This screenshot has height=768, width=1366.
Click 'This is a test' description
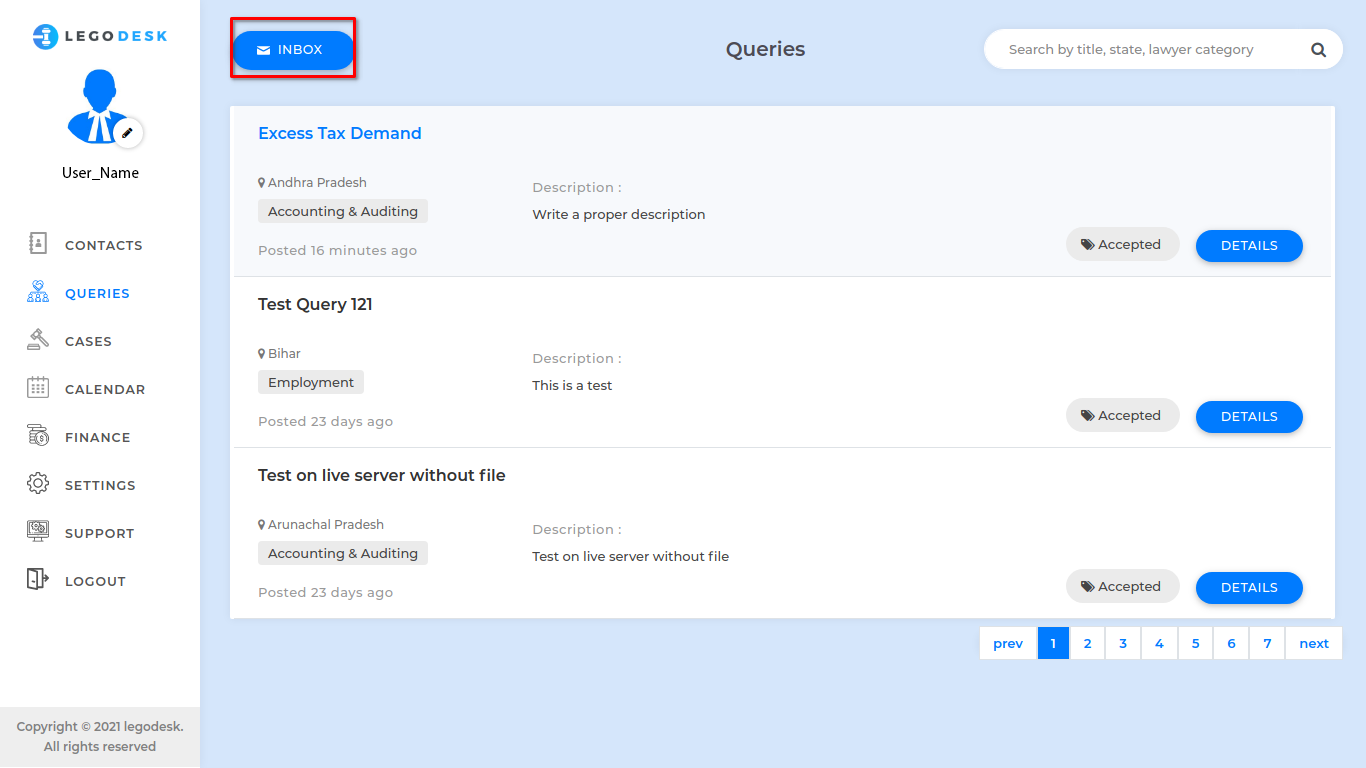(572, 385)
